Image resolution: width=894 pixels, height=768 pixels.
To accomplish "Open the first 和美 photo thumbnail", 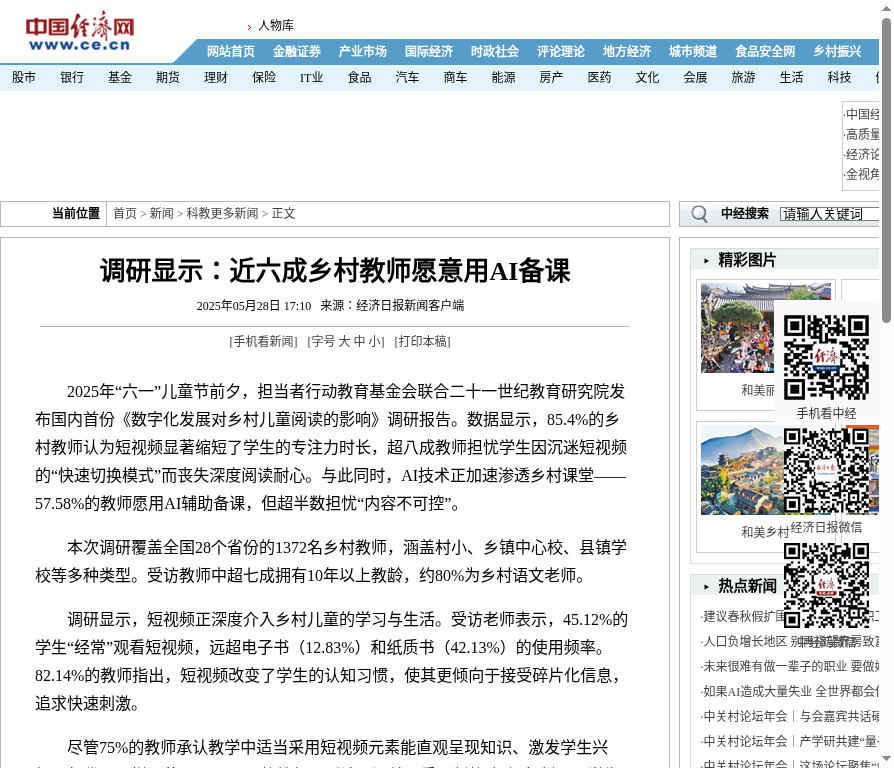I will (766, 328).
